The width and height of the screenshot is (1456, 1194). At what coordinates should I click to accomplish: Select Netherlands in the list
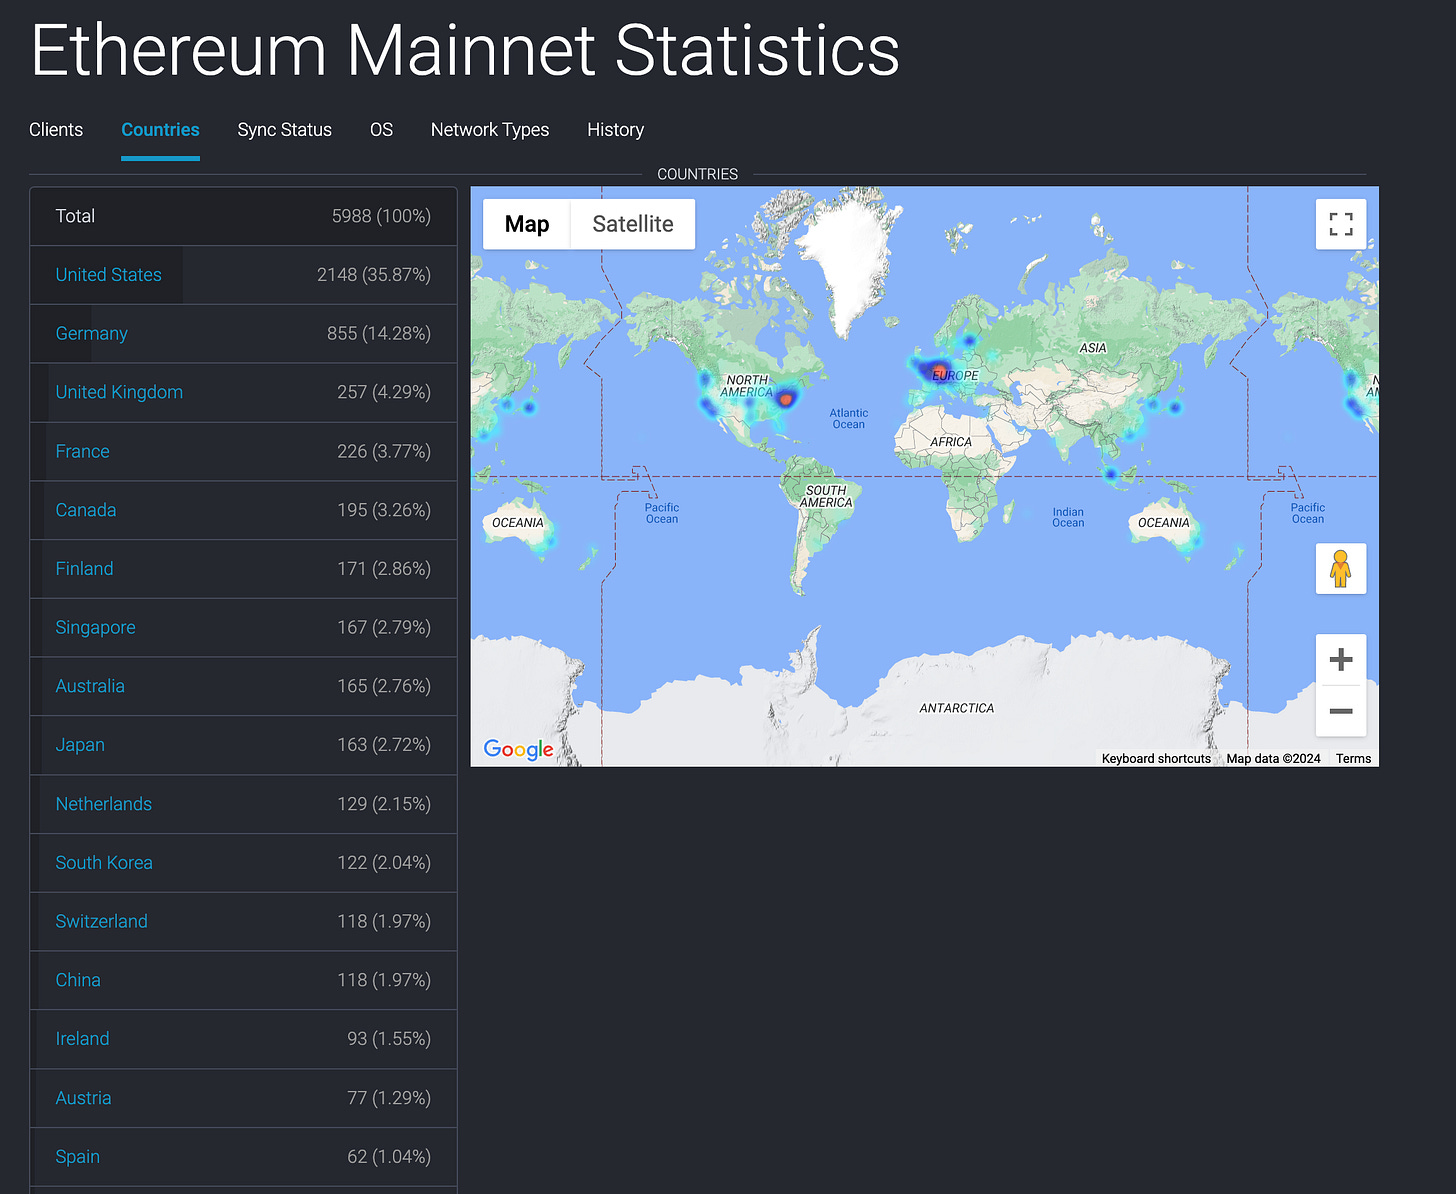104,804
